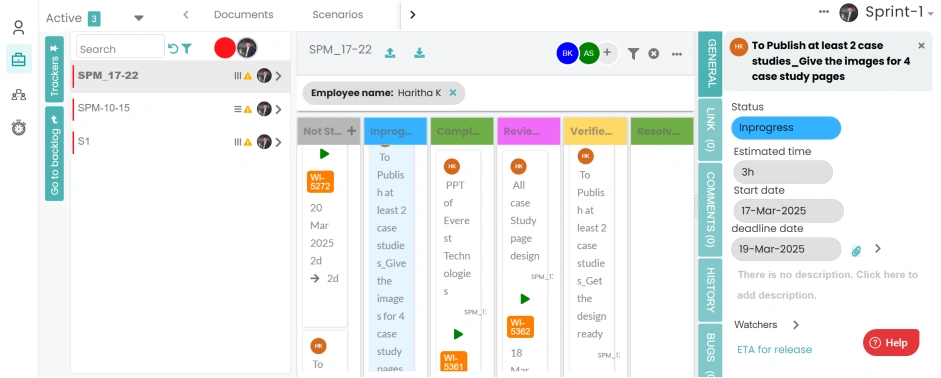Open the user profile sidebar icon
This screenshot has height=378, width=941.
19,27
